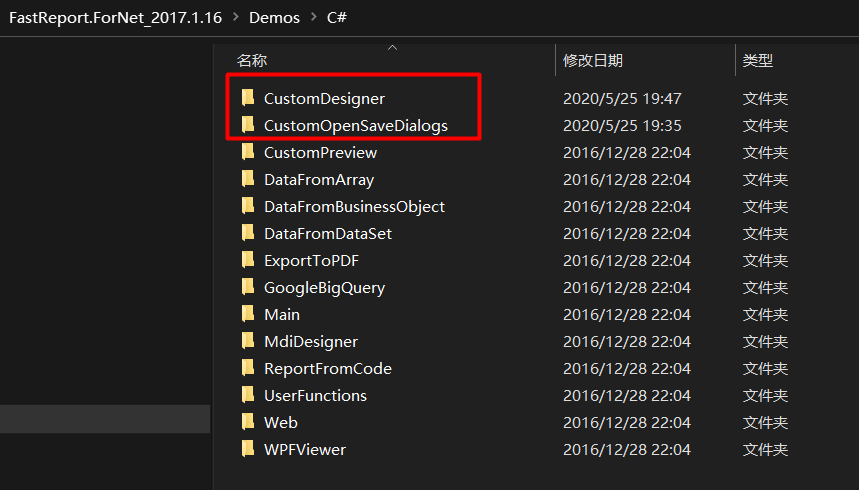The width and height of the screenshot is (859, 490).
Task: Click 文件夹 type in the CustomDesigner row
Action: [765, 99]
